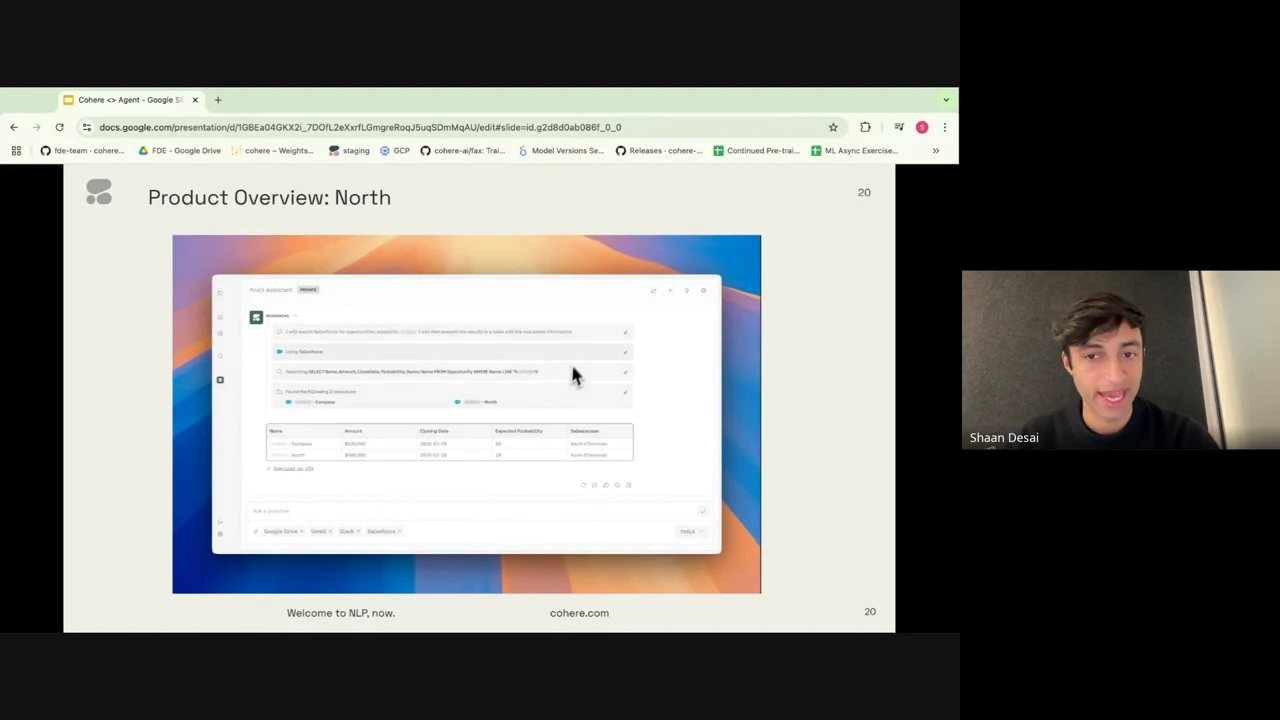Open the fde-team cohere bookmark
The width and height of the screenshot is (1280, 720).
coord(82,151)
